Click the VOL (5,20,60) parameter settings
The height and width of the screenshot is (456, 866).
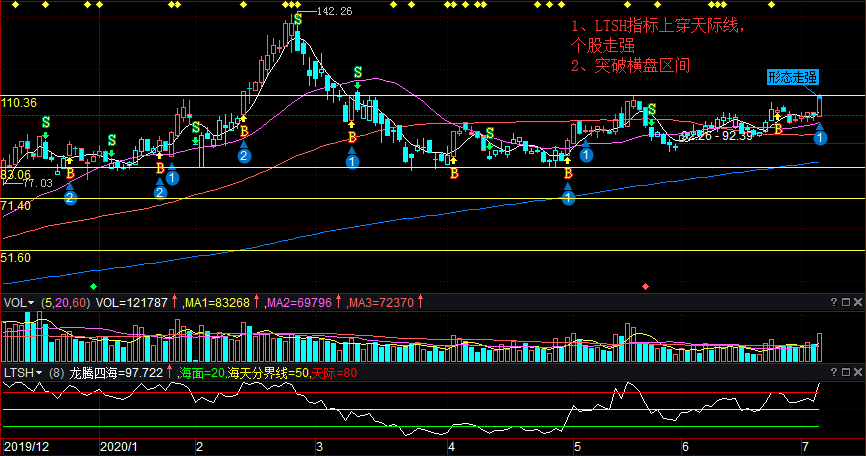[64, 302]
